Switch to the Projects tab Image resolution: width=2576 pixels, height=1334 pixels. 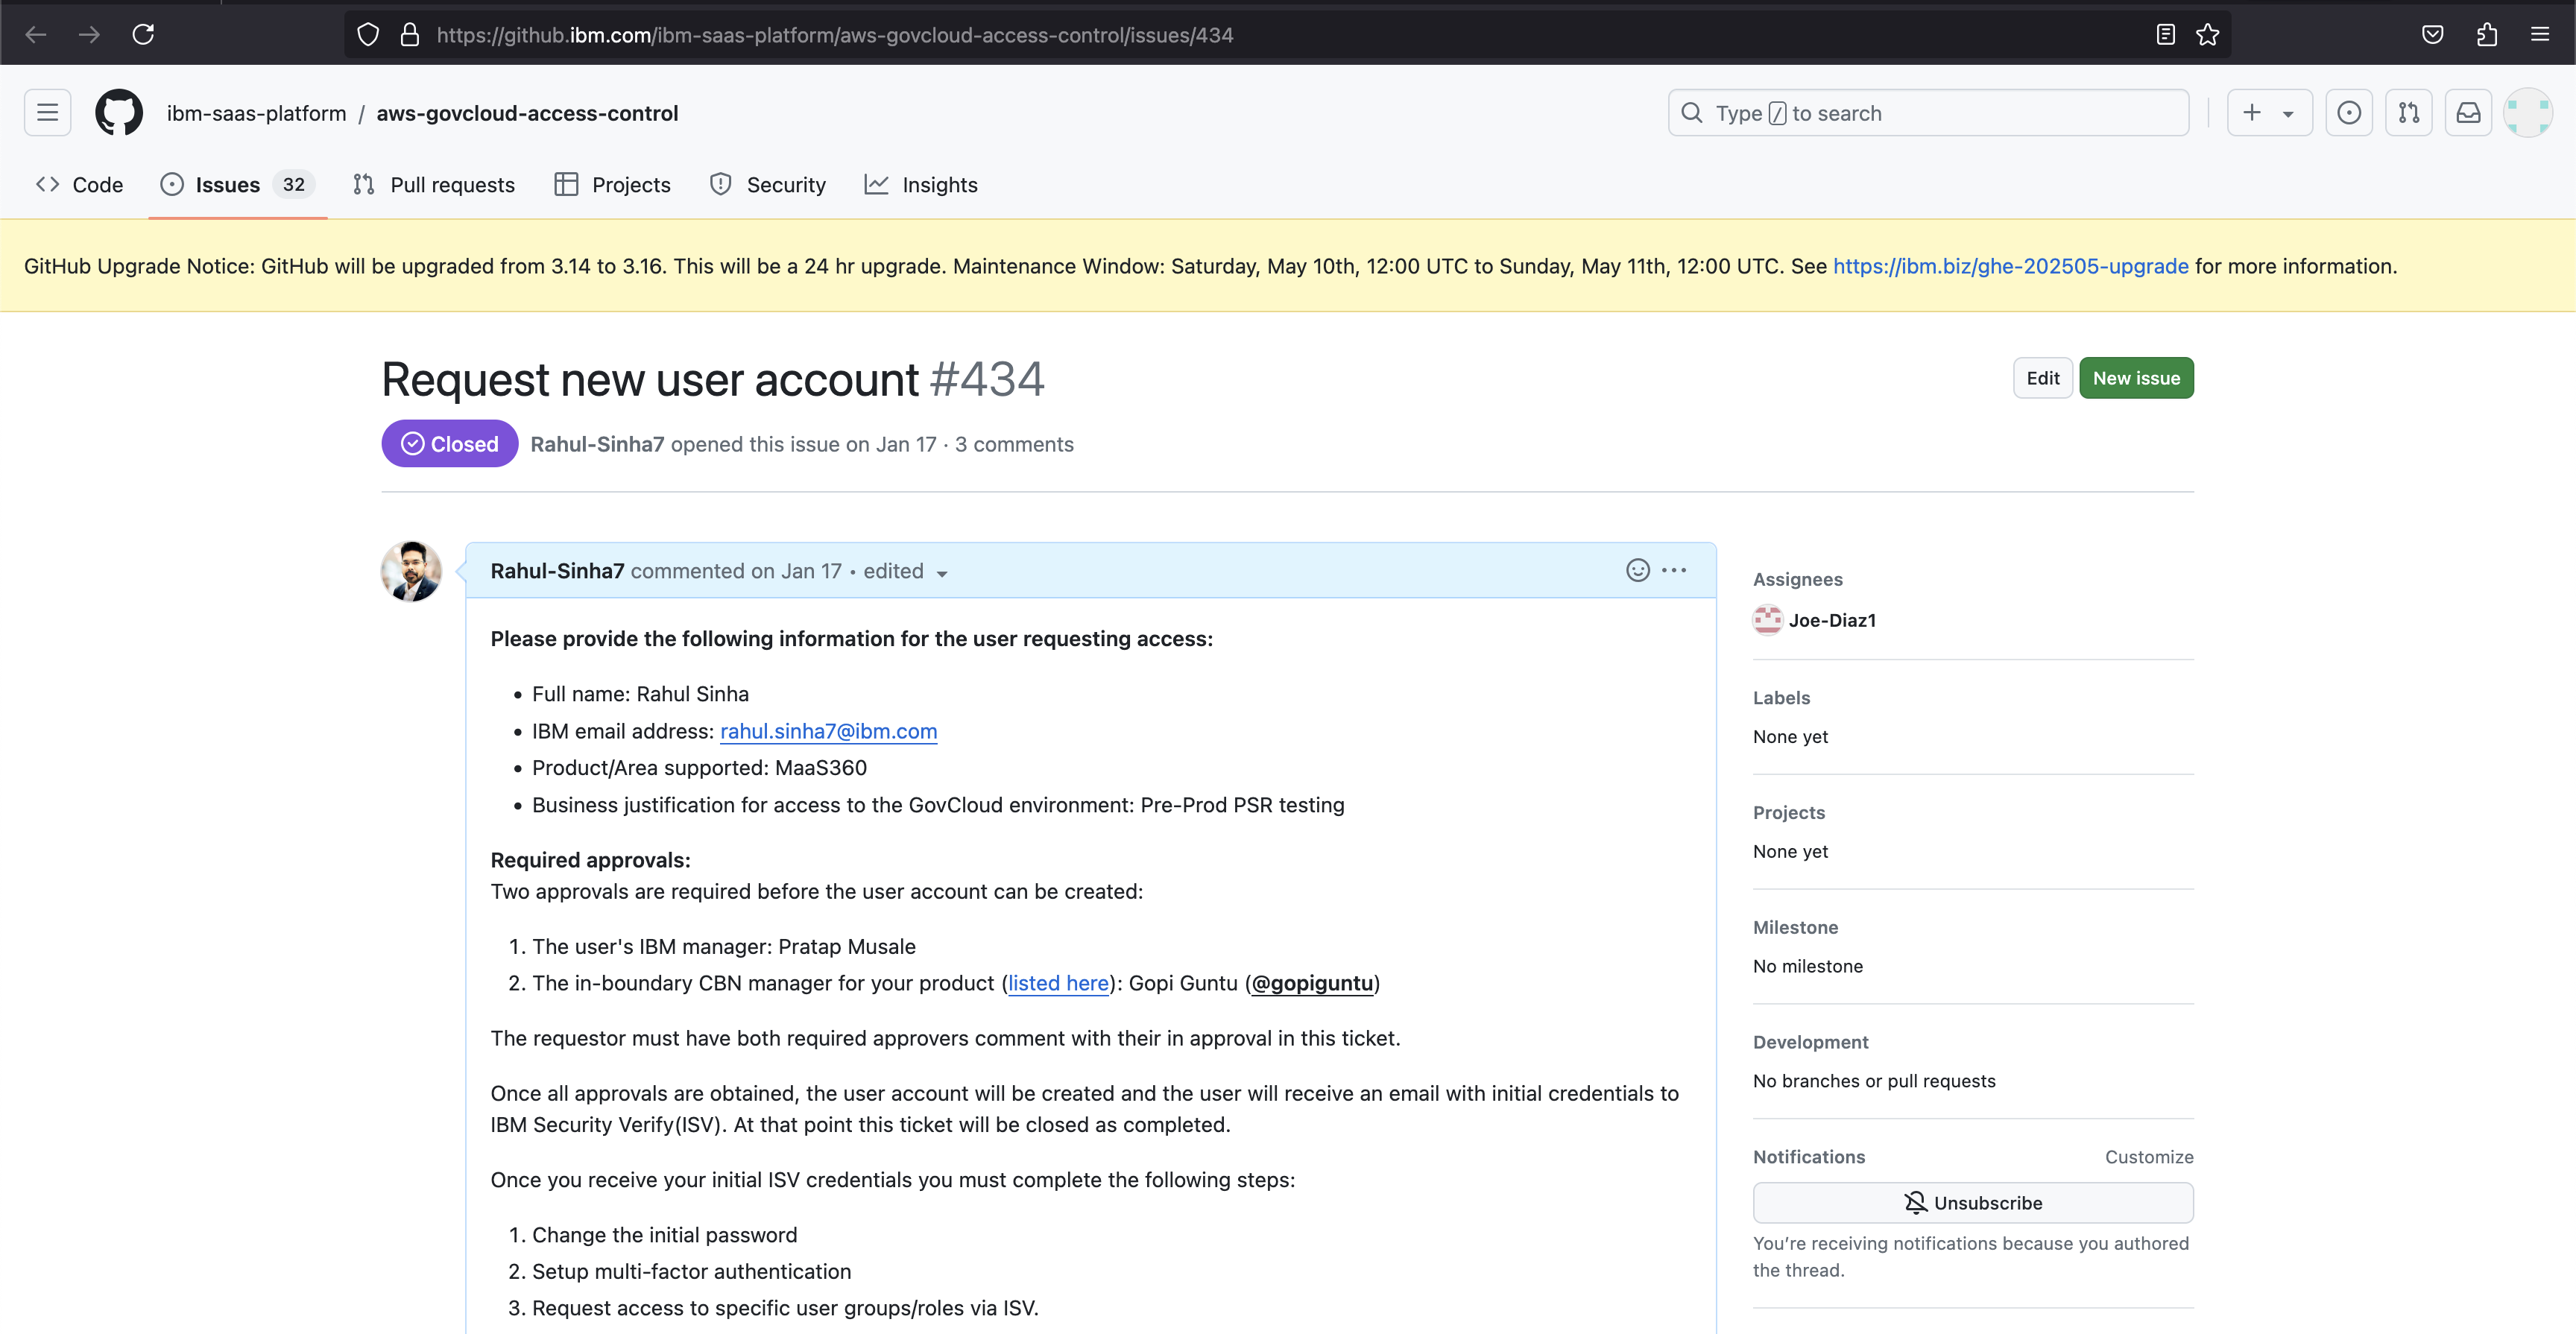point(613,185)
